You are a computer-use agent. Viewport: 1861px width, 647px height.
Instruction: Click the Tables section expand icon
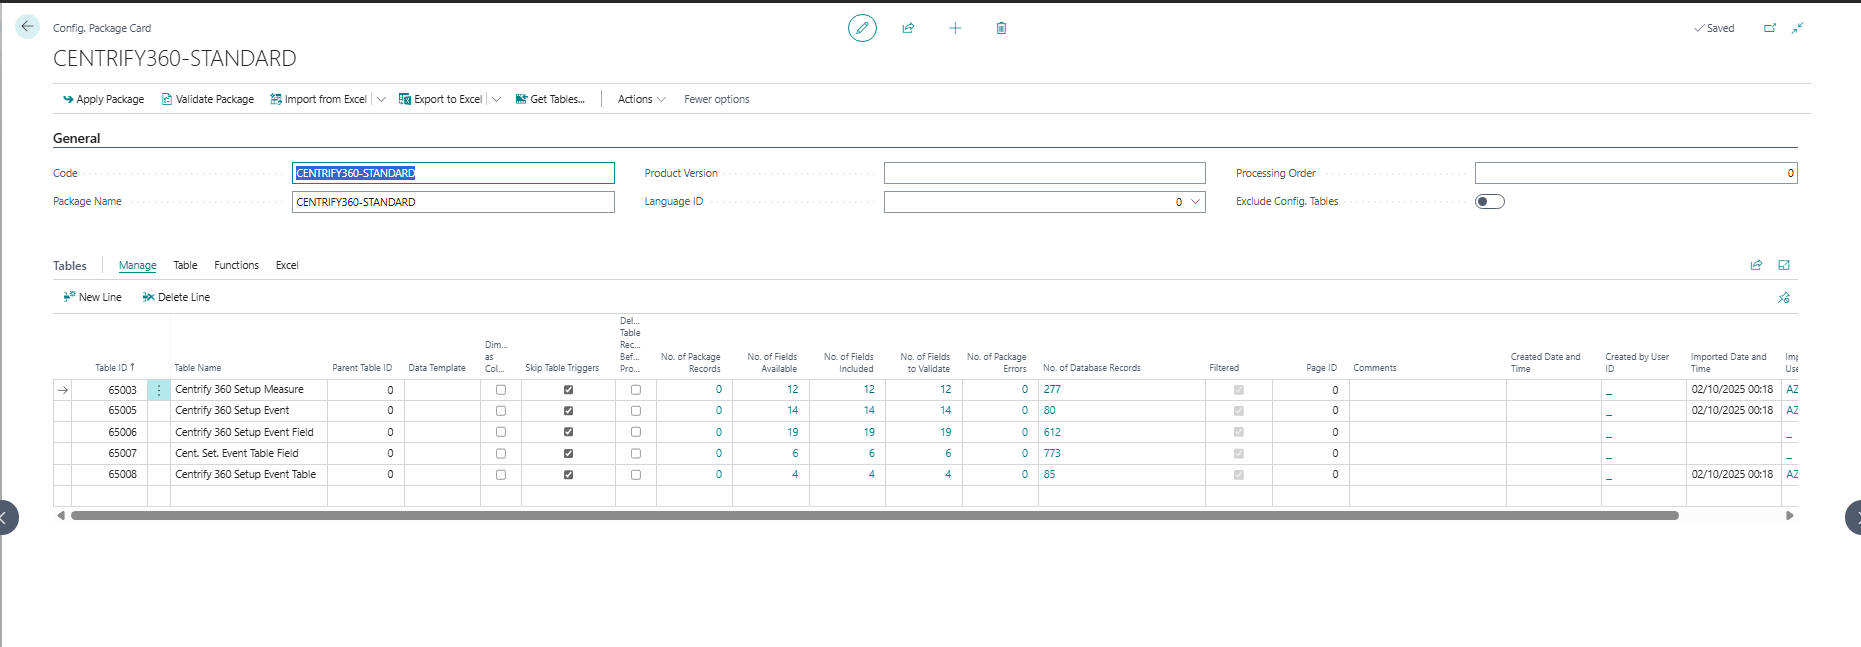[x=1784, y=265]
